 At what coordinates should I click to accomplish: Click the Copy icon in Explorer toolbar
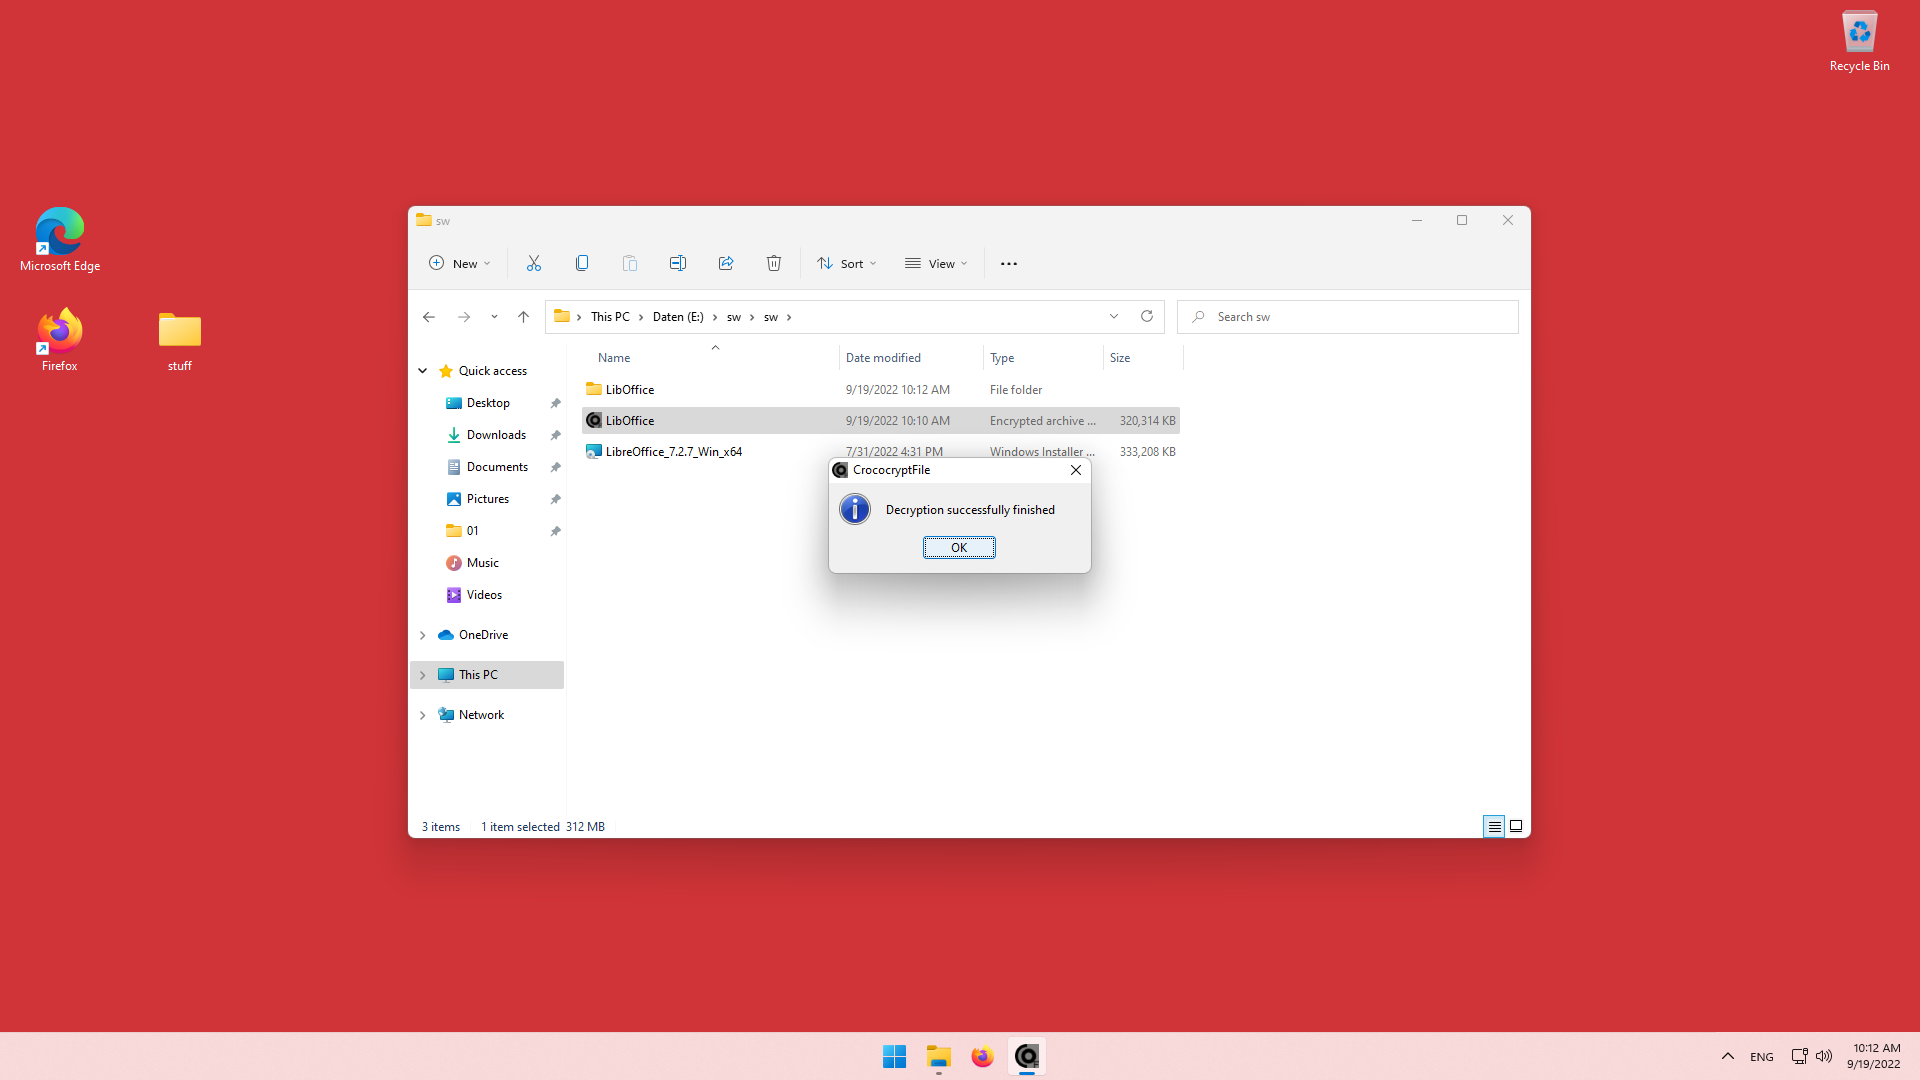582,263
